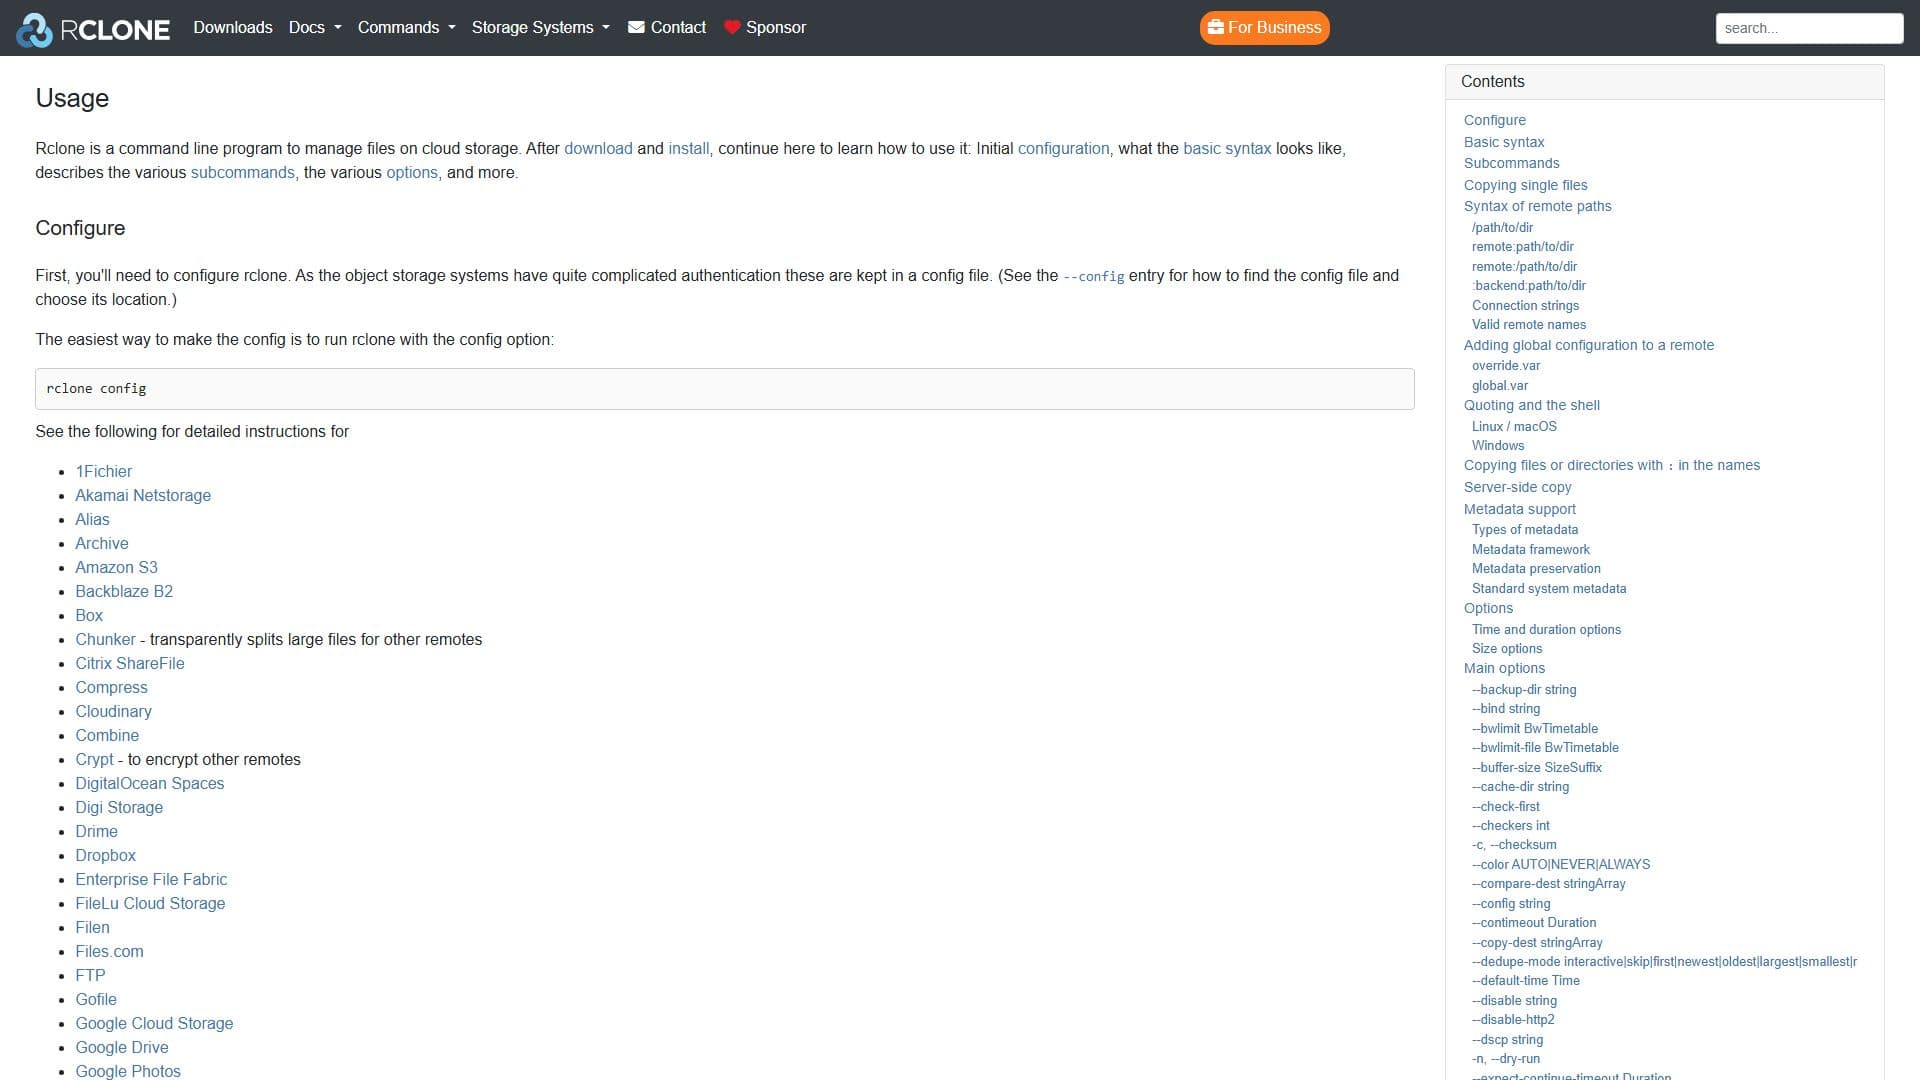Click the Sponsor heart icon
Screen dimensions: 1920x1080
click(732, 27)
